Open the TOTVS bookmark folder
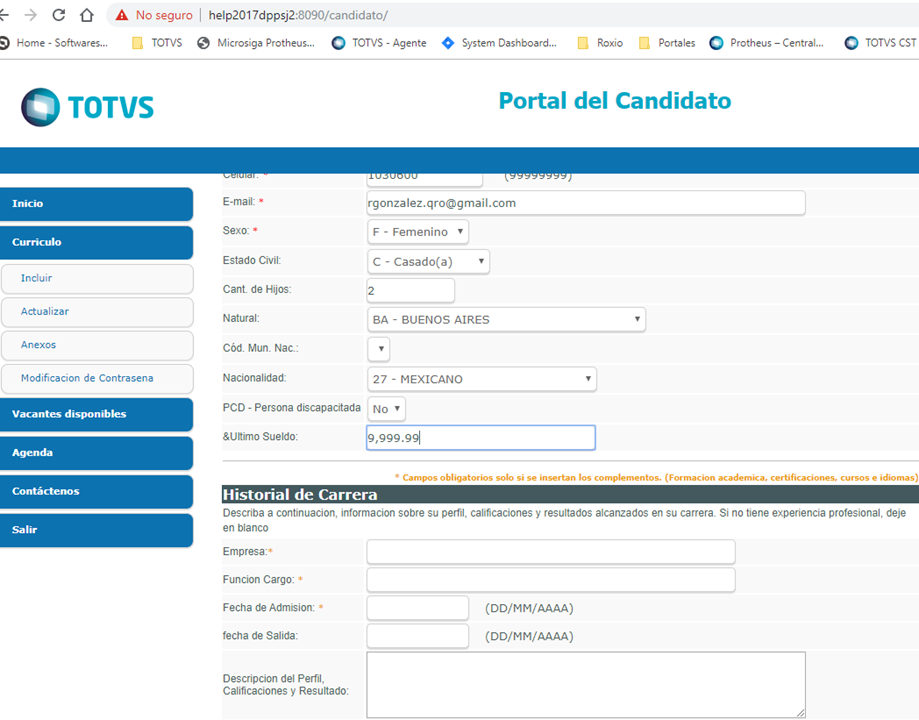The width and height of the screenshot is (919, 720). tap(157, 43)
